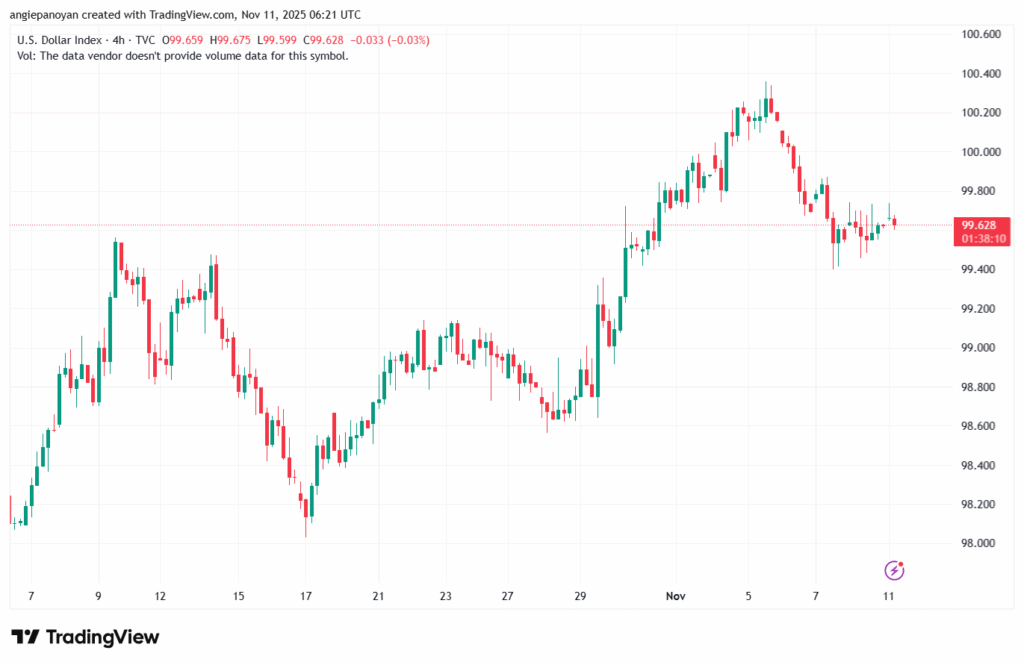Select the Nov label on the date axis
Viewport: 1024px width, 665px height.
pyautogui.click(x=675, y=596)
